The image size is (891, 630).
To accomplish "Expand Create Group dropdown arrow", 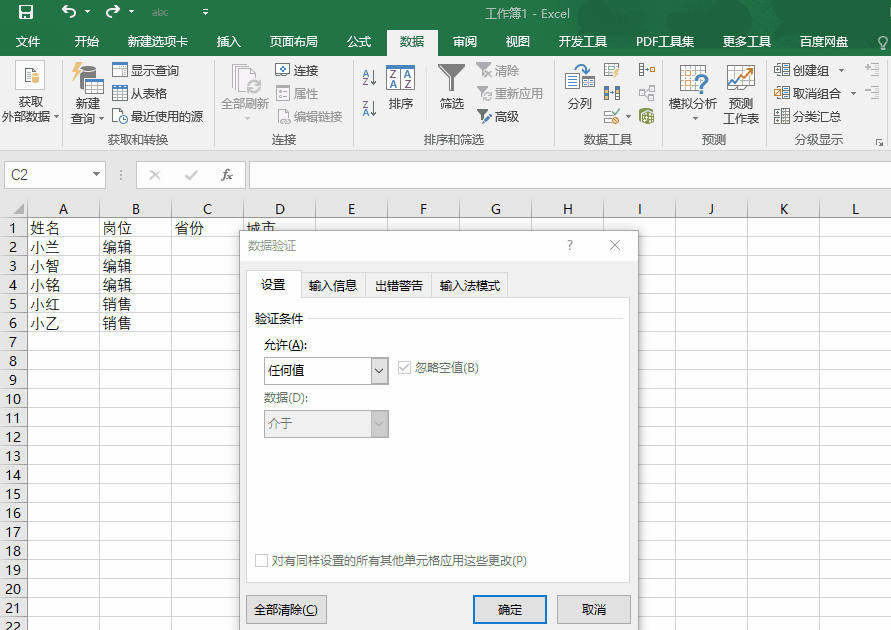I will pos(842,70).
